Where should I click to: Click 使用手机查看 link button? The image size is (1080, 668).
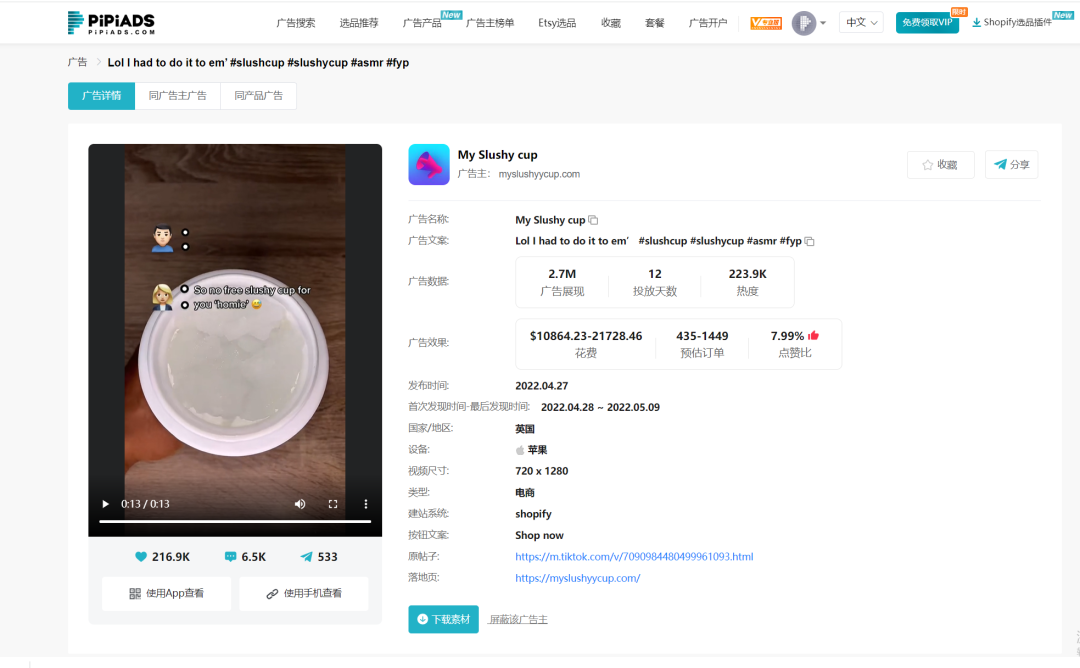coord(304,593)
